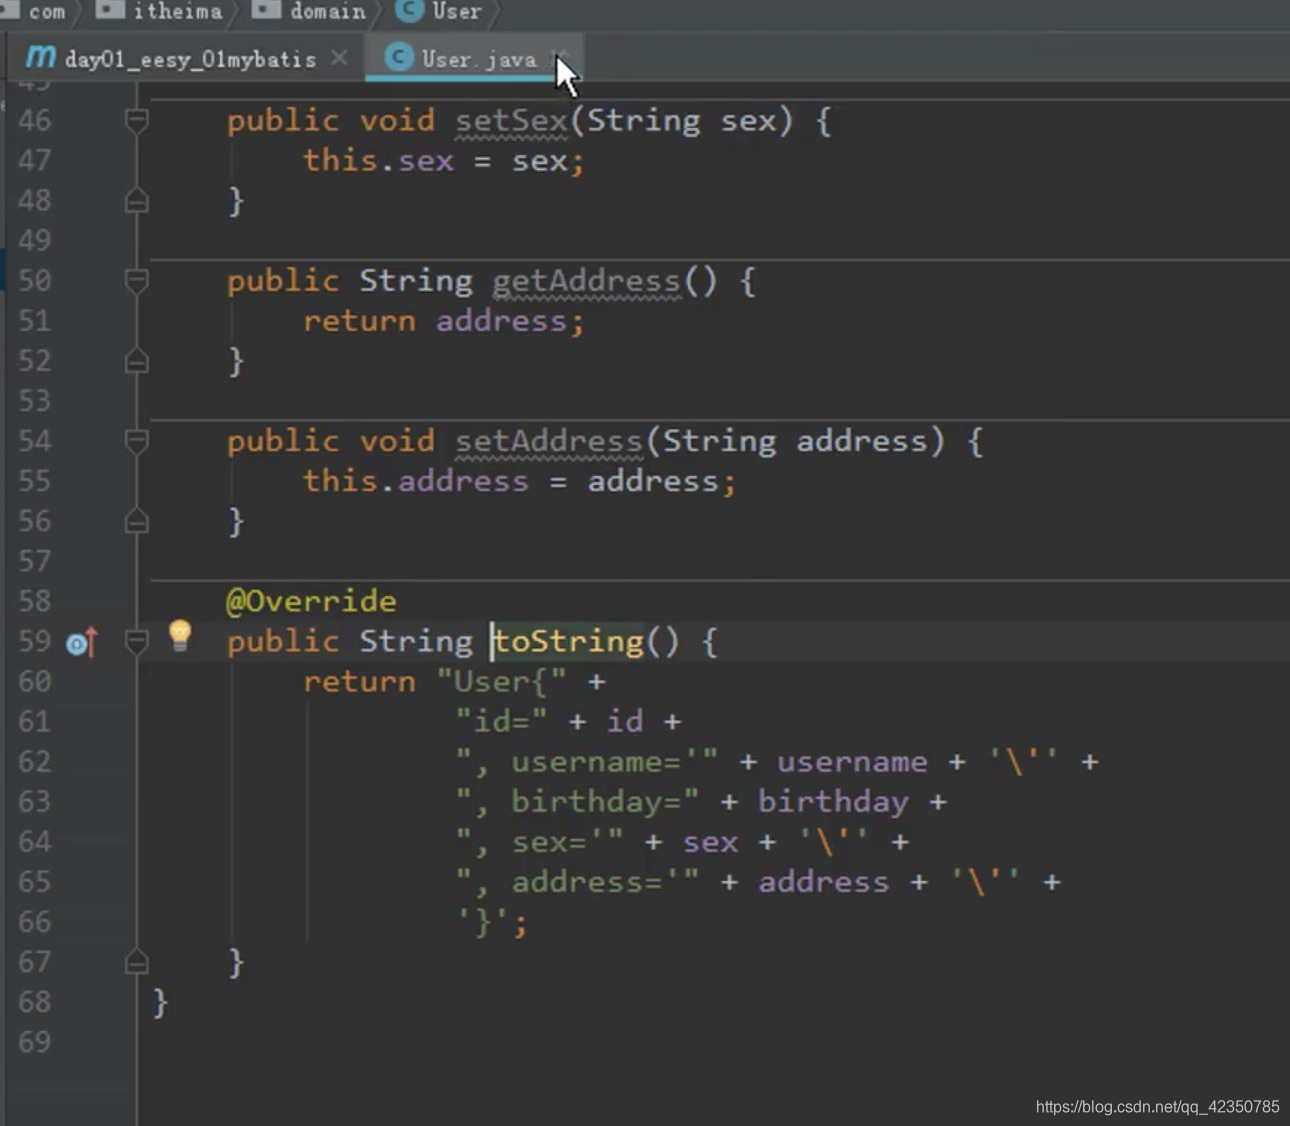Open the day01_eesy_01mybatis tab
The width and height of the screenshot is (1290, 1126).
(190, 59)
